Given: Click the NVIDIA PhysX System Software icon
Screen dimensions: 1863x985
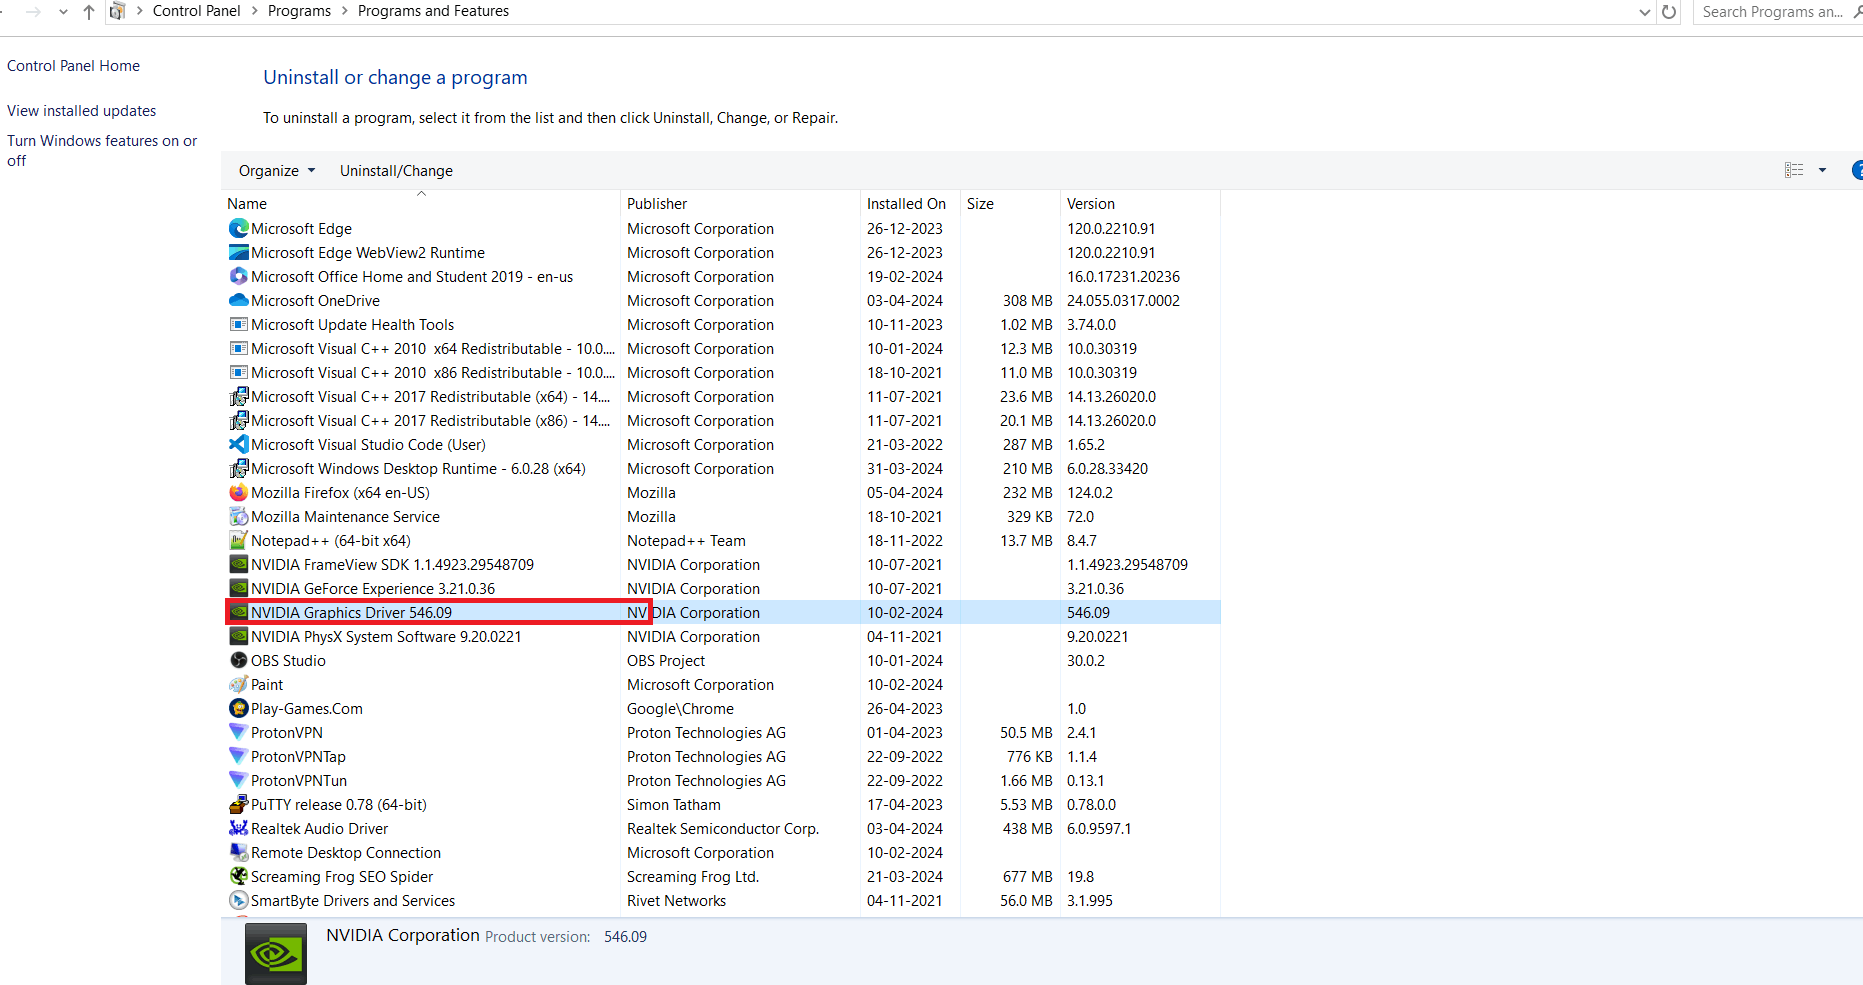Looking at the screenshot, I should click(238, 637).
